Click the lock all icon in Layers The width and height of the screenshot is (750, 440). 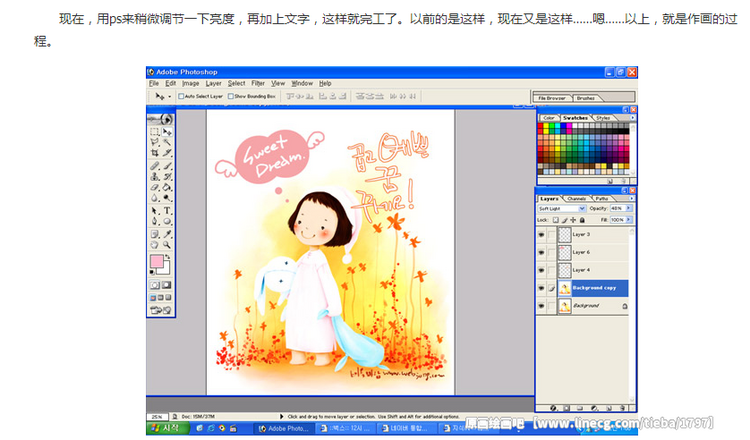click(x=582, y=220)
